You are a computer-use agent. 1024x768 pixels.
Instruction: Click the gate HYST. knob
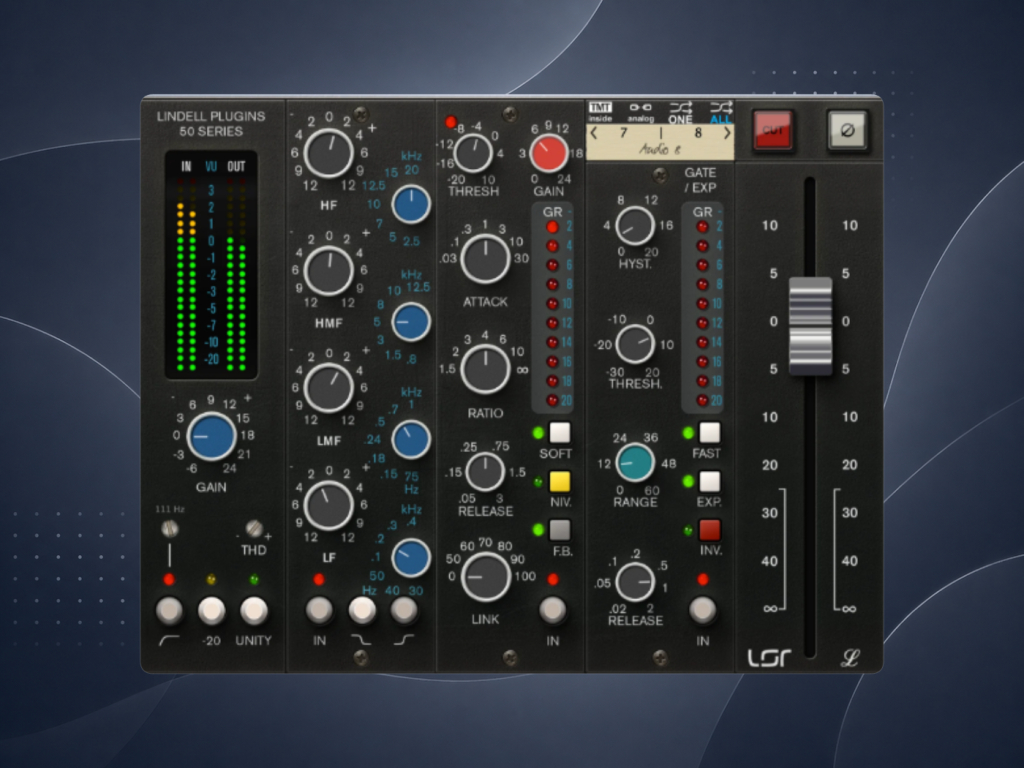pos(635,225)
